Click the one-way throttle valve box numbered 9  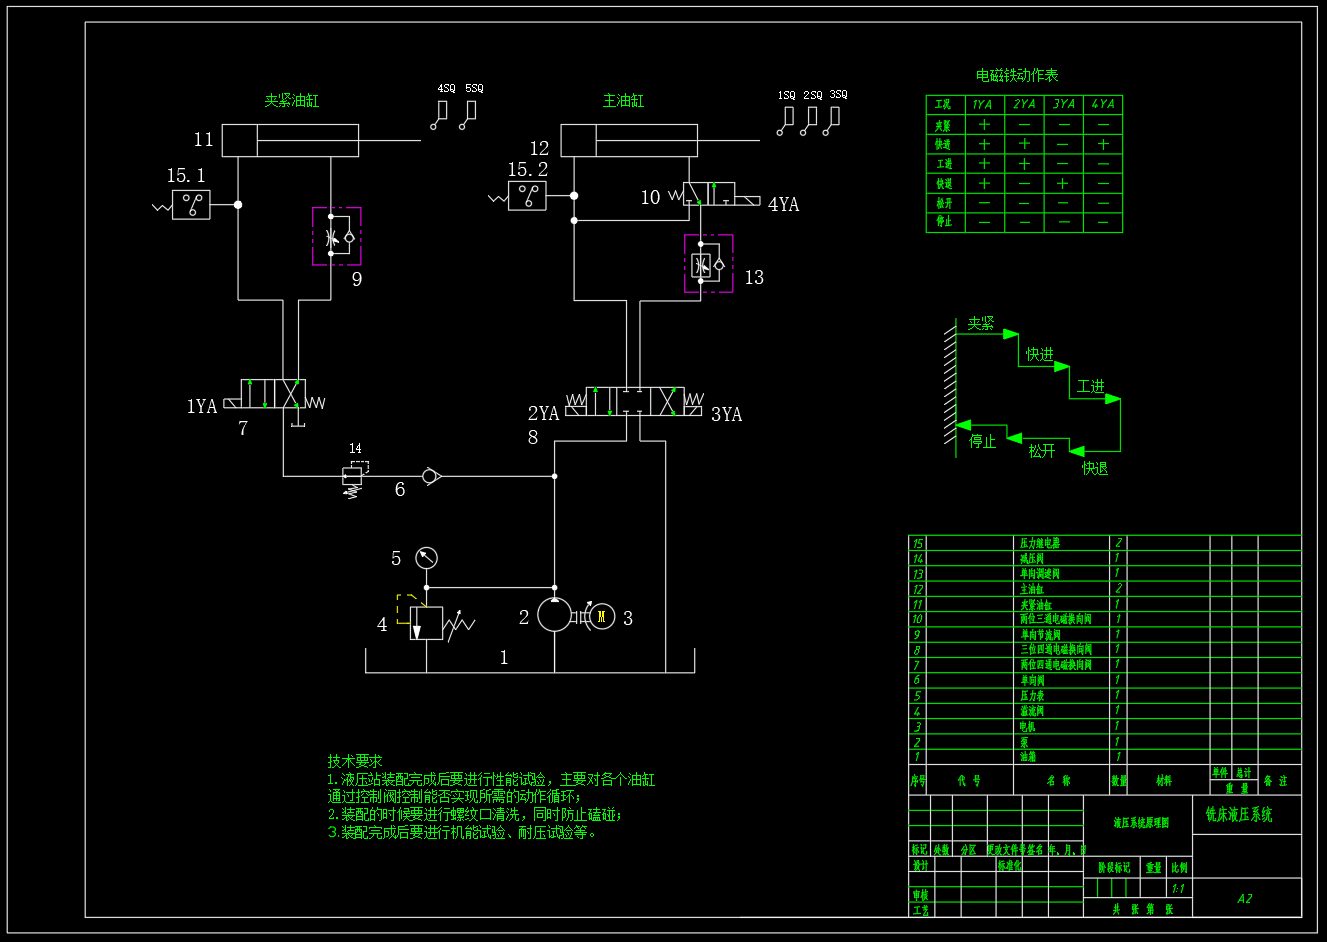point(336,236)
